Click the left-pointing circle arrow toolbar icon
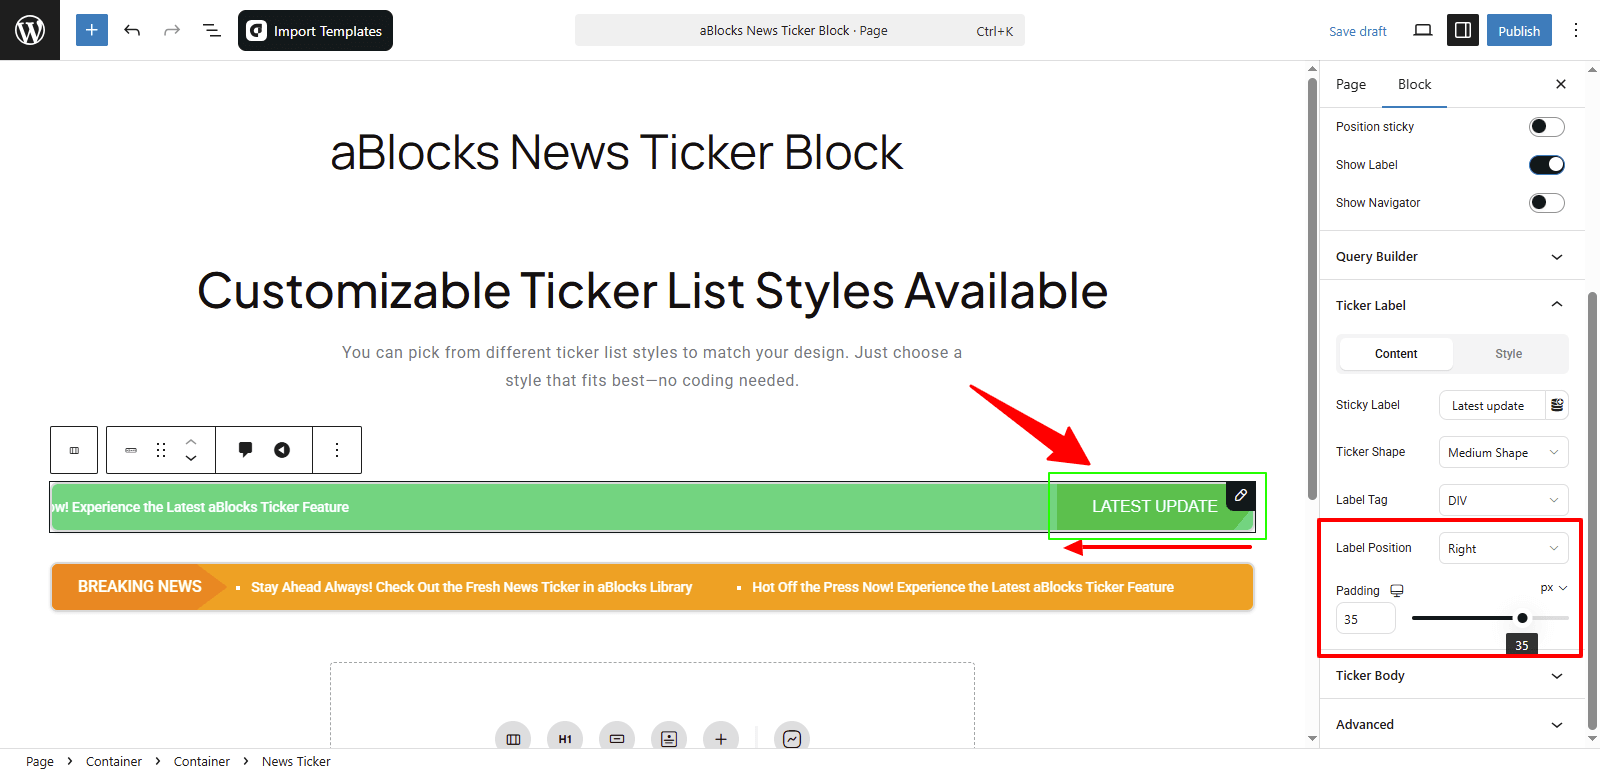Image resolution: width=1600 pixels, height=773 pixels. (282, 450)
